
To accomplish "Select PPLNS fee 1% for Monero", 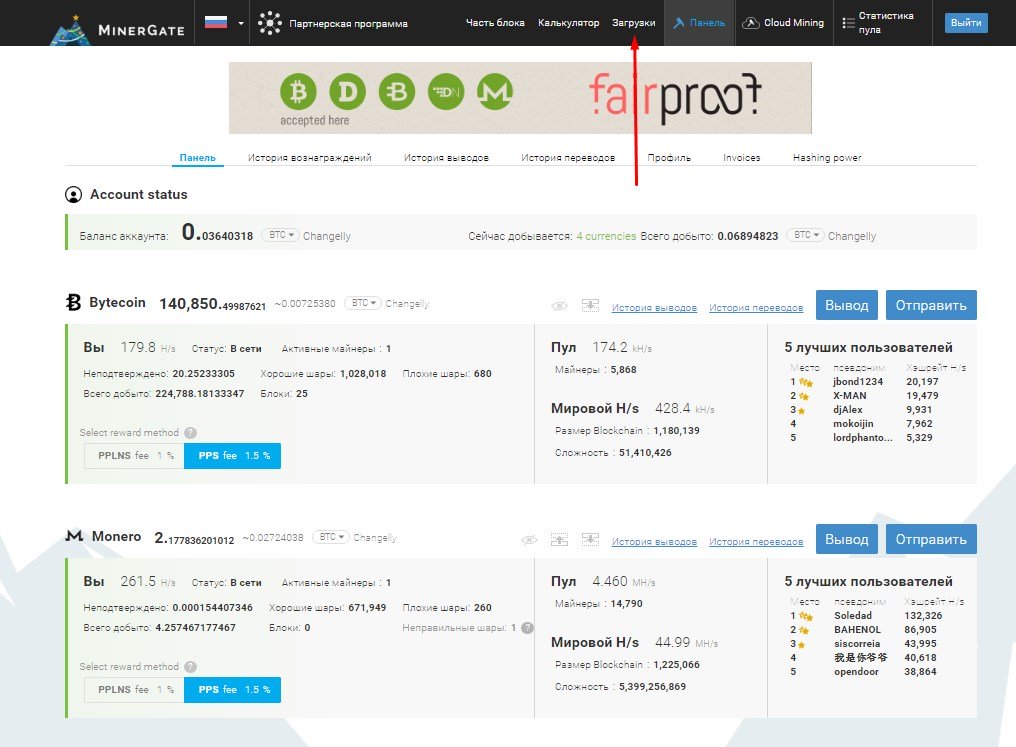I will pyautogui.click(x=134, y=689).
